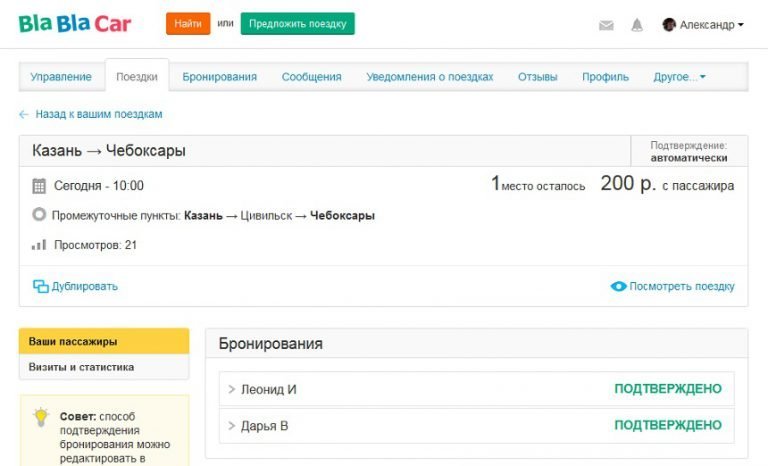Click the calendar icon beside trip date

click(40, 186)
